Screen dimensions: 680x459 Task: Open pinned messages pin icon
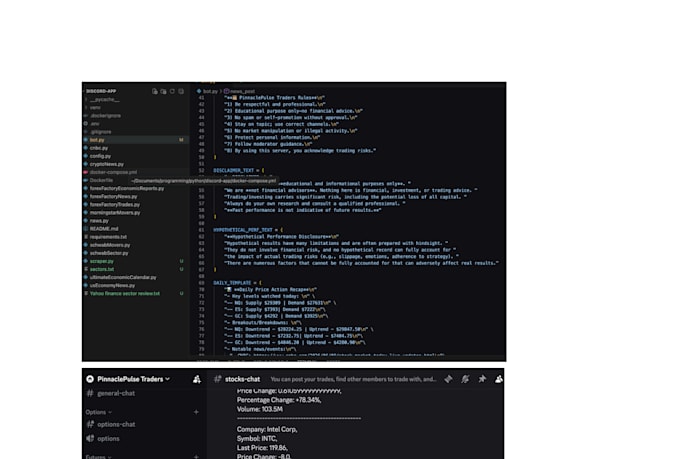pyautogui.click(x=482, y=379)
